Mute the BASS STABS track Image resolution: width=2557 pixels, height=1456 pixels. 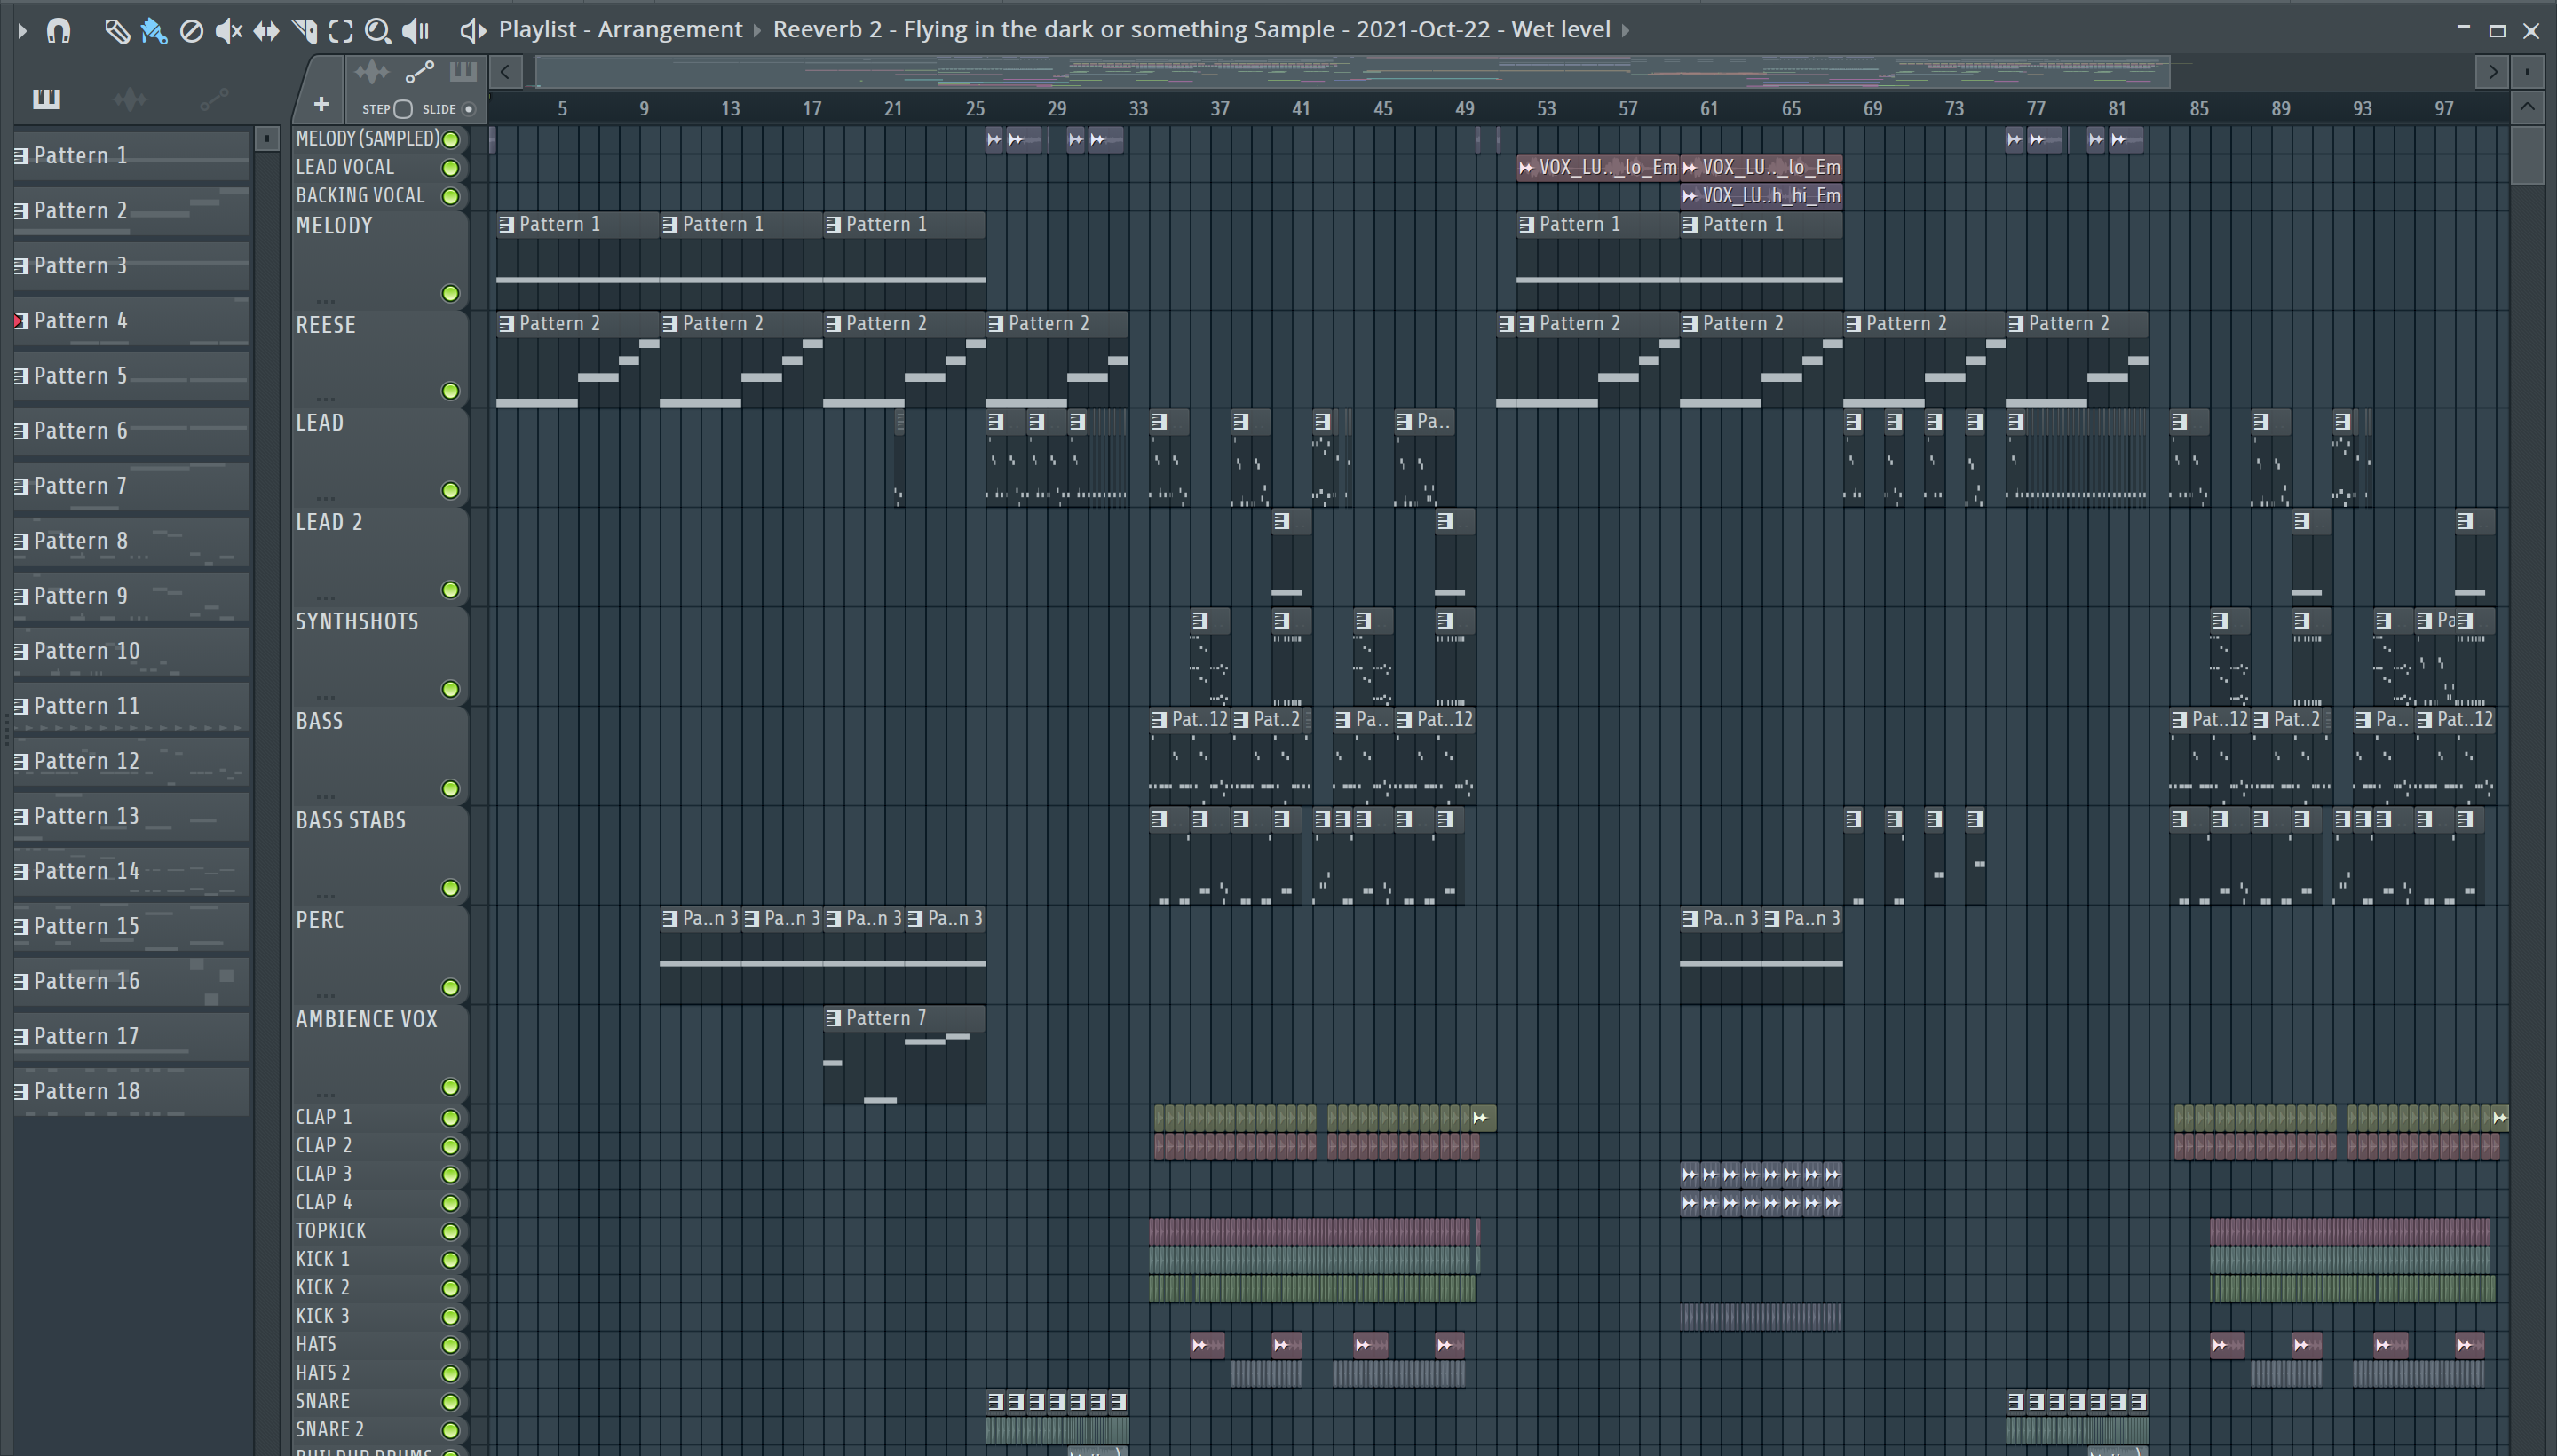tap(451, 888)
